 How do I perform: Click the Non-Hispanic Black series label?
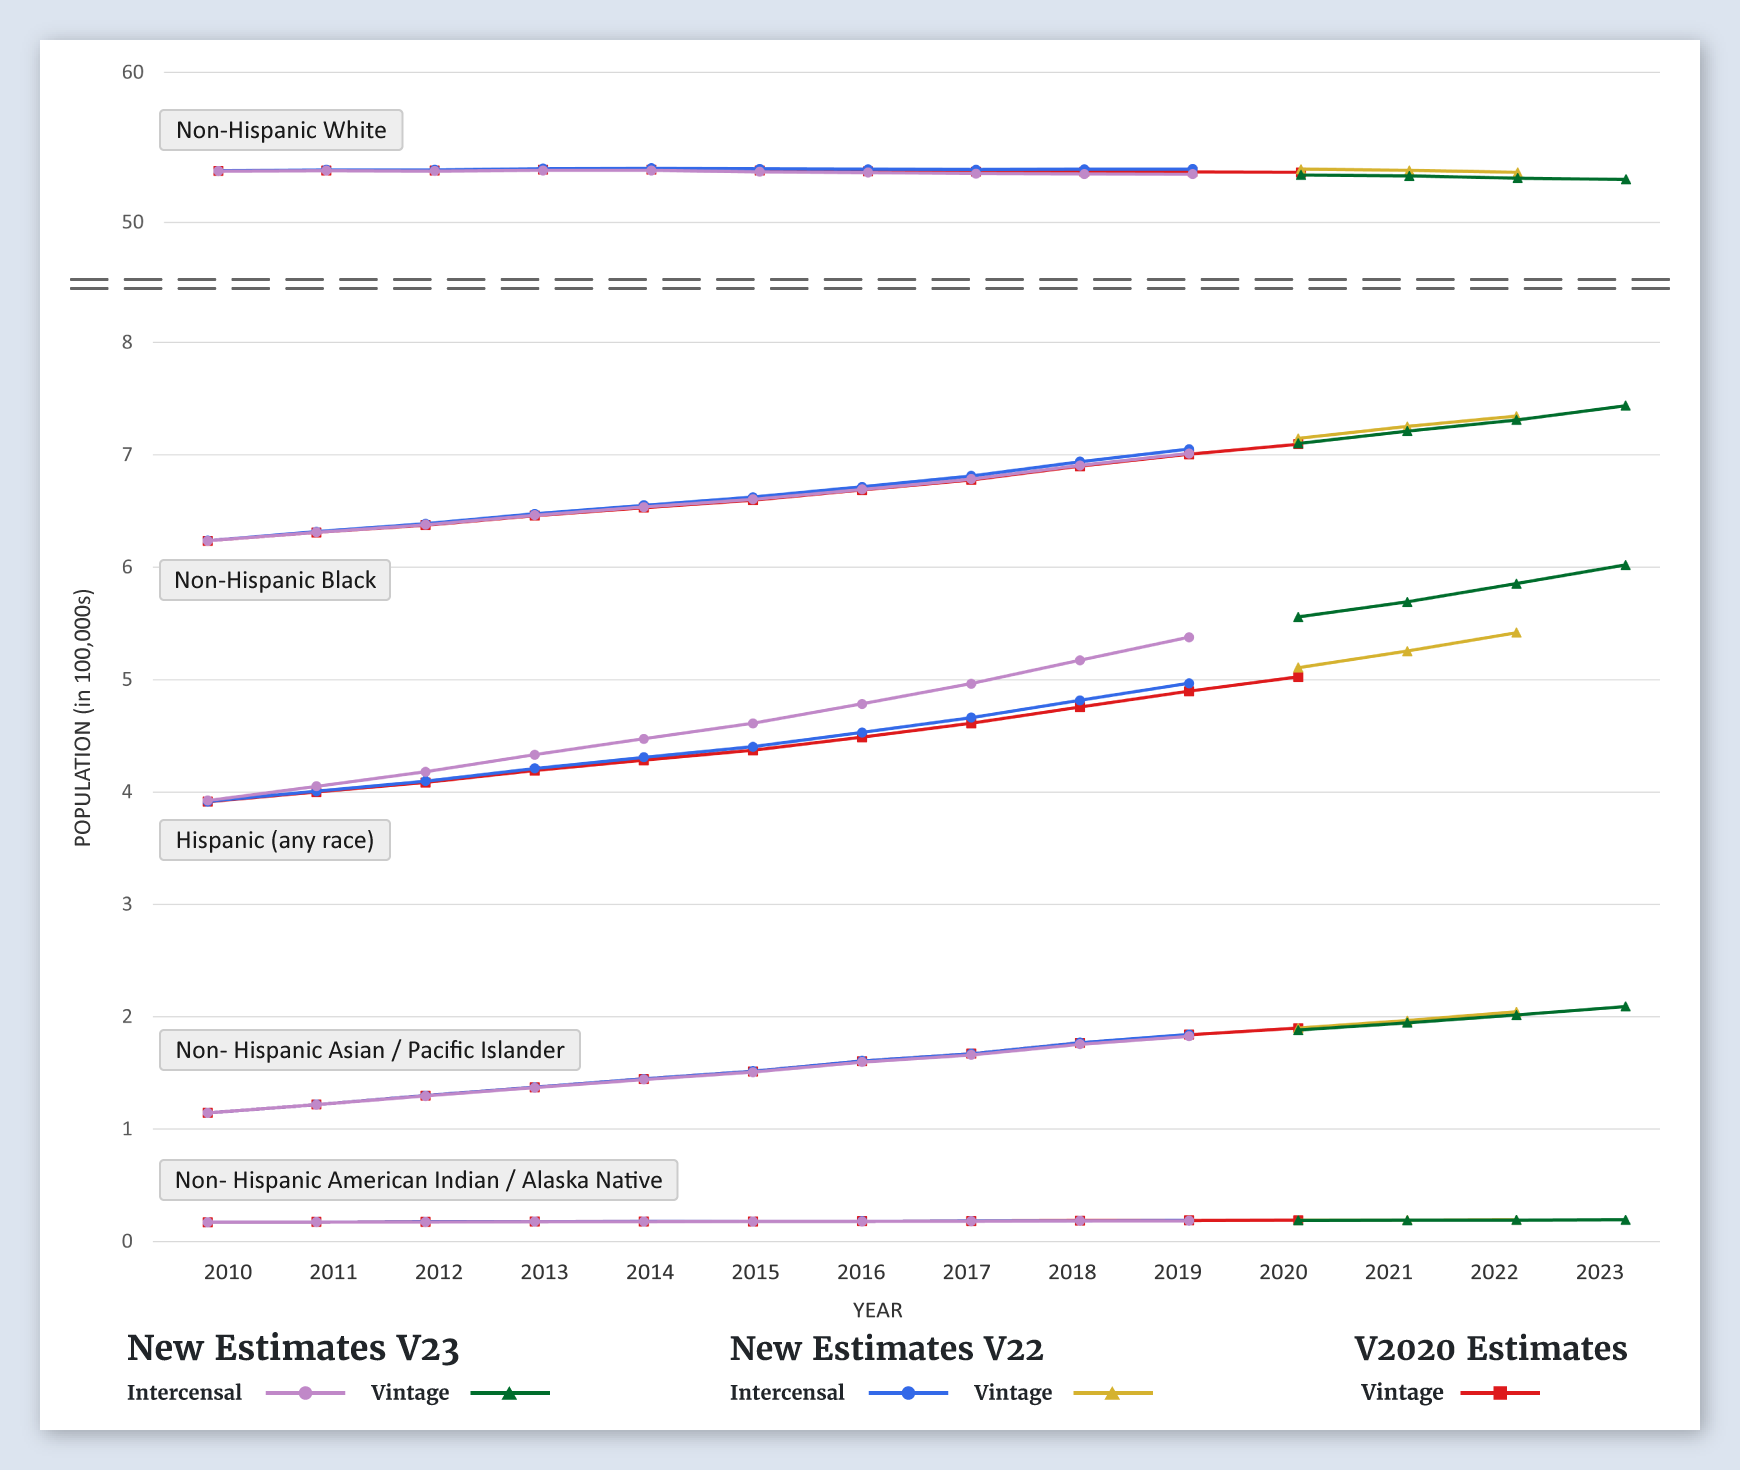pyautogui.click(x=275, y=580)
